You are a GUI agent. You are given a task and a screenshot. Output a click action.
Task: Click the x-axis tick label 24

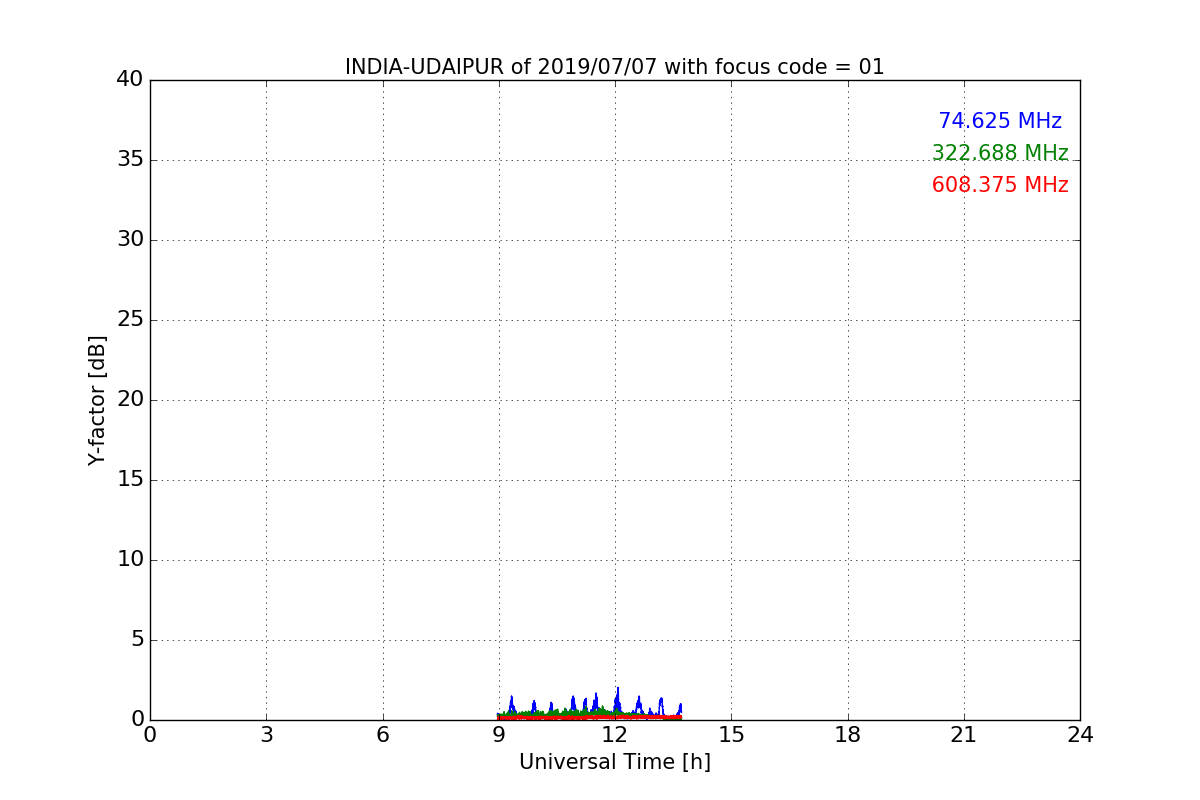click(x=1080, y=735)
